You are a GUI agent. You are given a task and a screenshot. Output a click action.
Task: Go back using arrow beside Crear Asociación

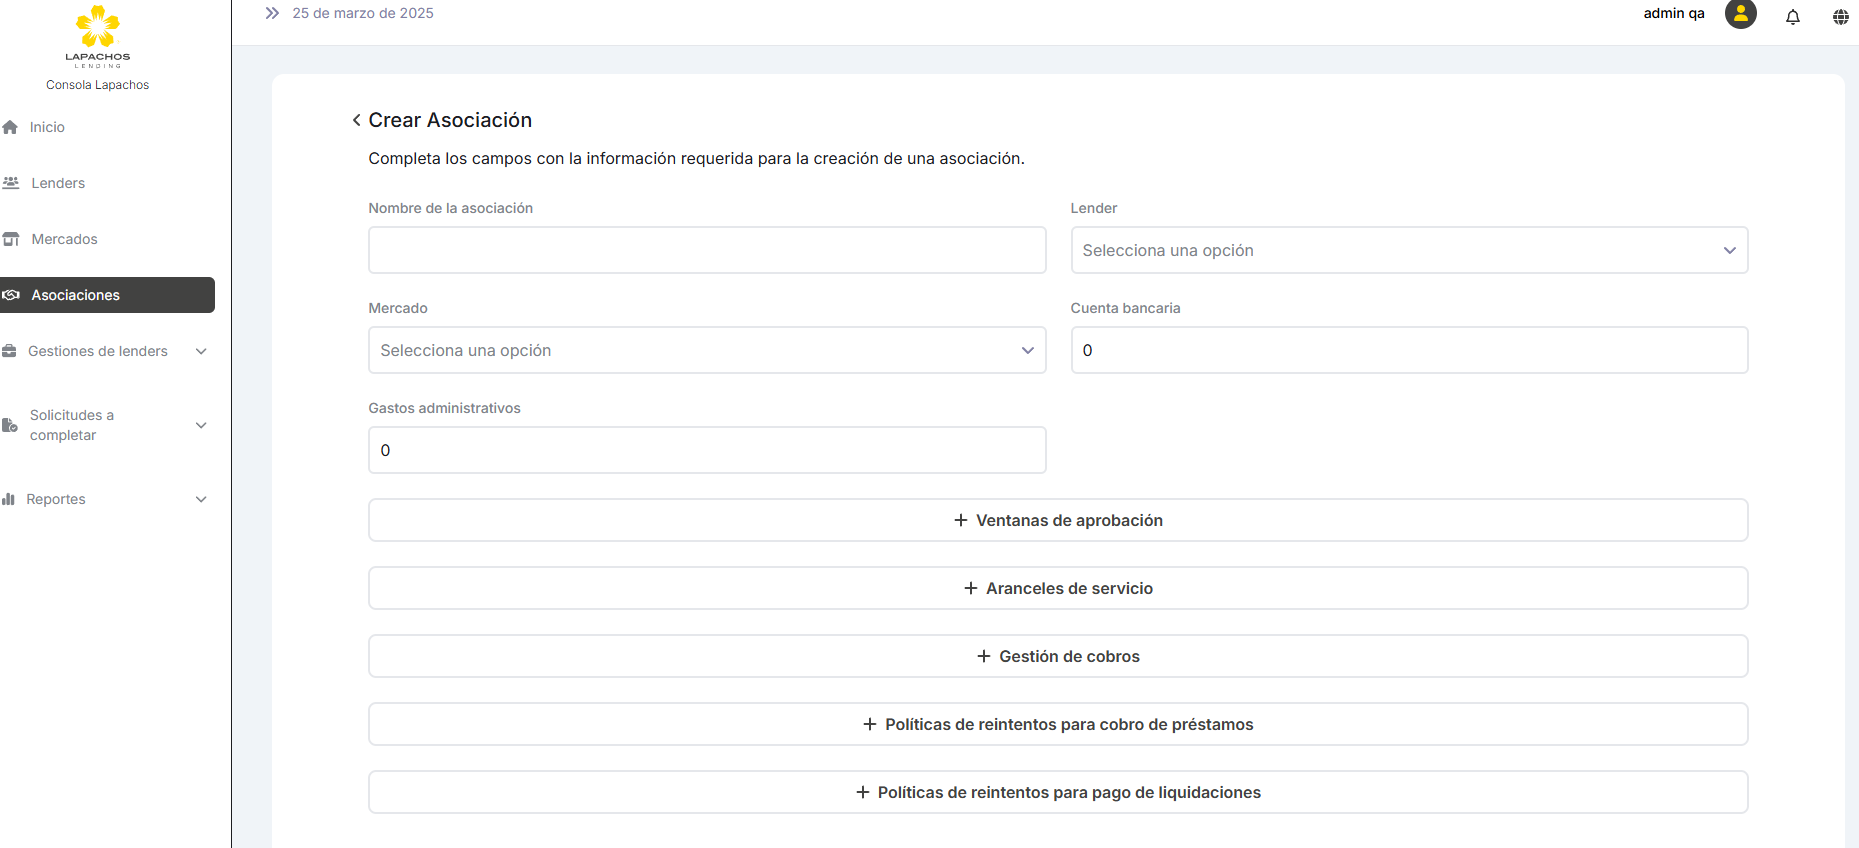click(356, 120)
